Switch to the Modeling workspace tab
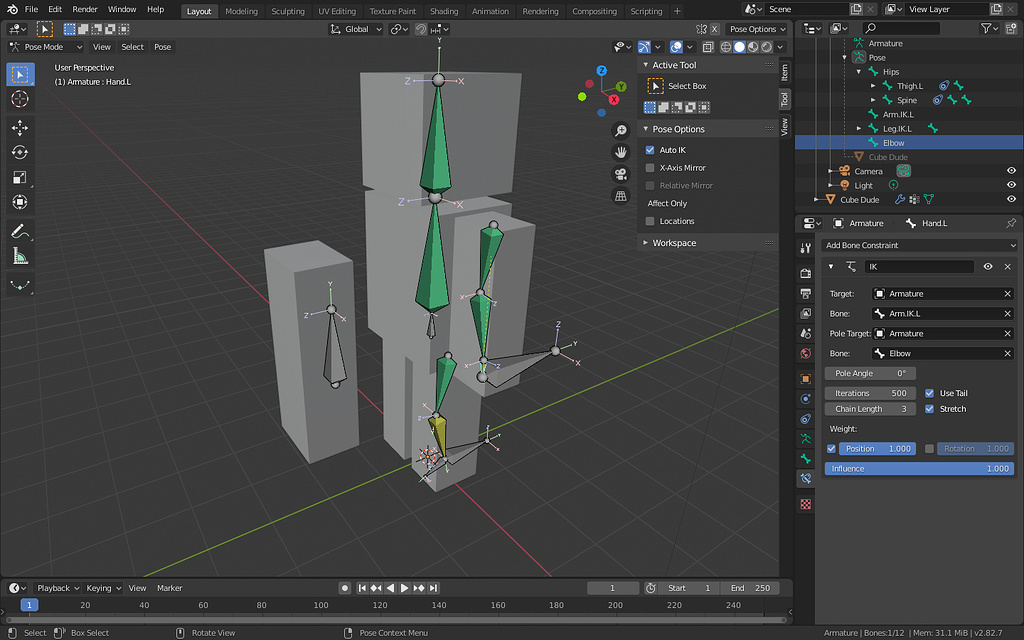Image resolution: width=1024 pixels, height=640 pixels. [x=242, y=11]
